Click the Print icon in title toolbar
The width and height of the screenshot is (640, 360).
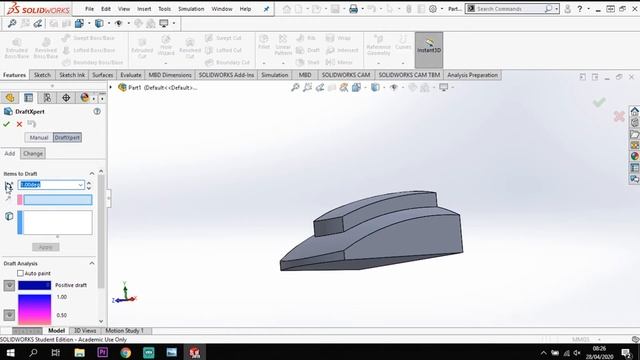pos(353,9)
